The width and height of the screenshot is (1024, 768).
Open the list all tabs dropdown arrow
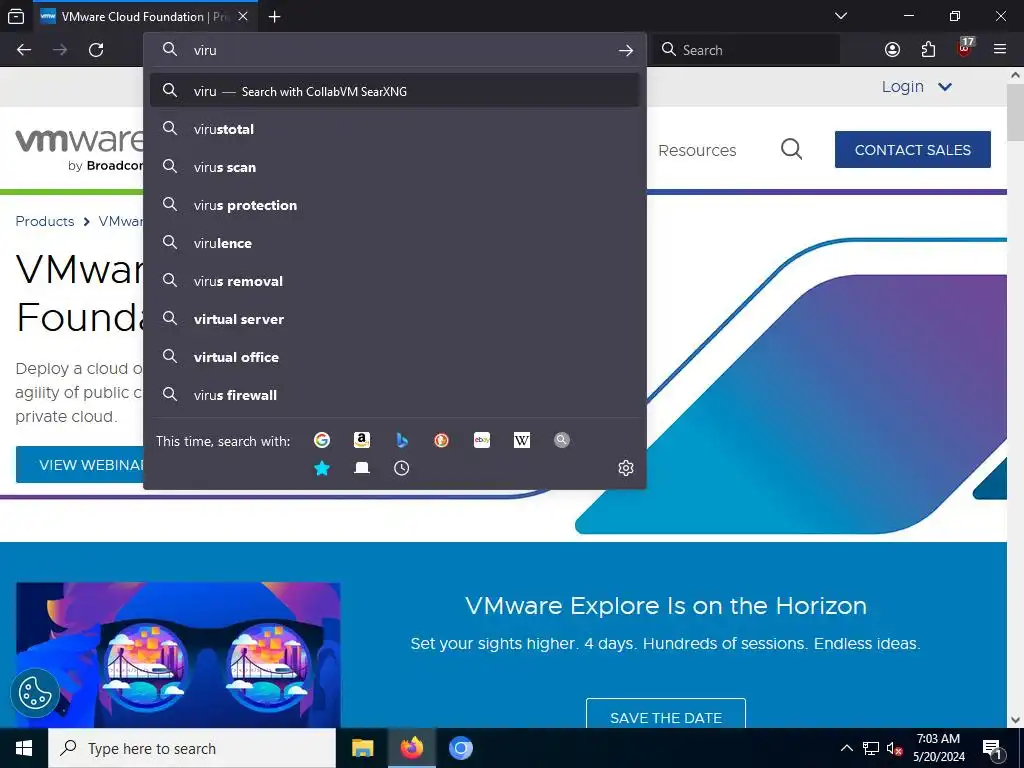(x=841, y=16)
